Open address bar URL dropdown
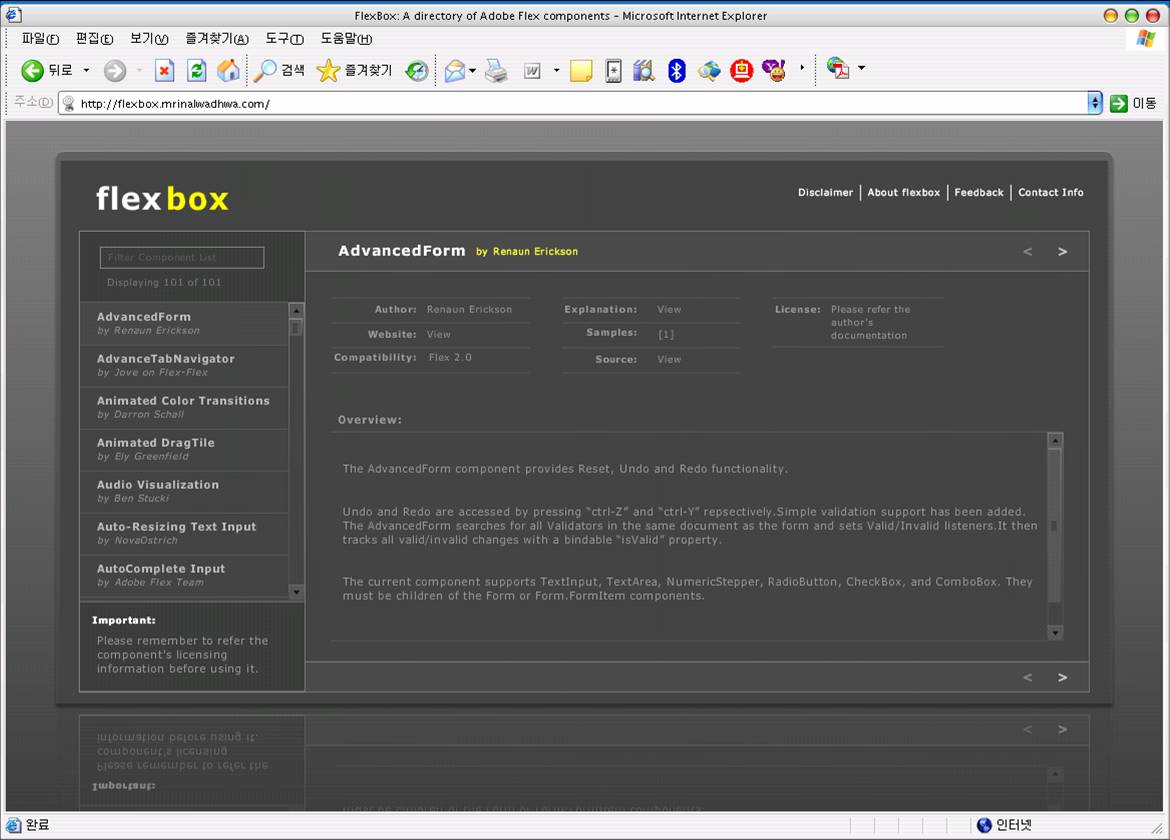The image size is (1170, 840). coord(1095,103)
